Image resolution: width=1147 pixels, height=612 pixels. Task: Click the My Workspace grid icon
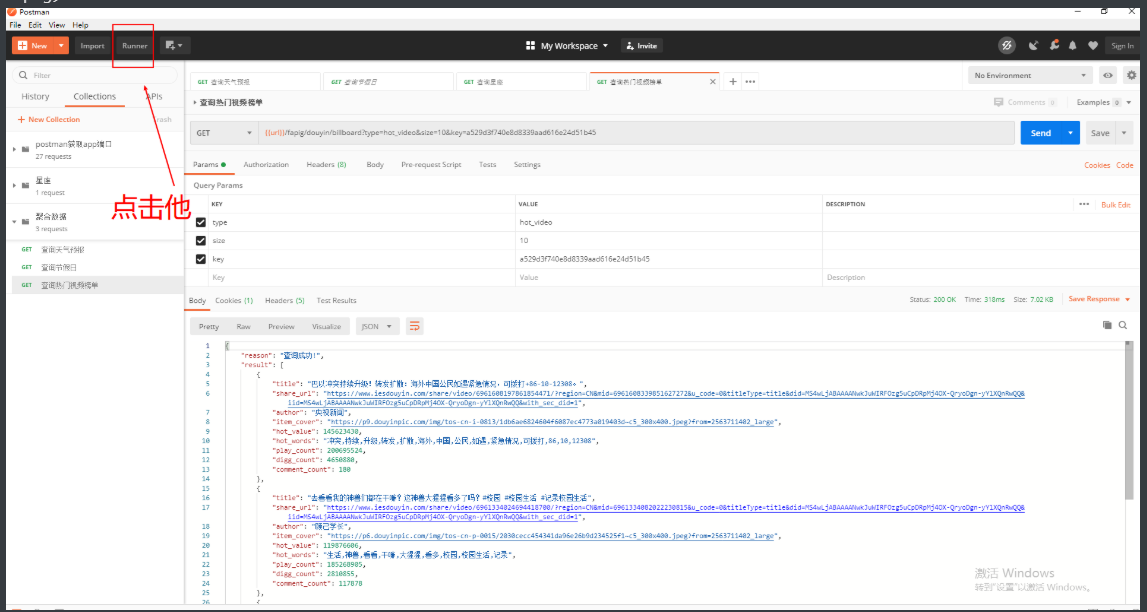click(x=530, y=45)
